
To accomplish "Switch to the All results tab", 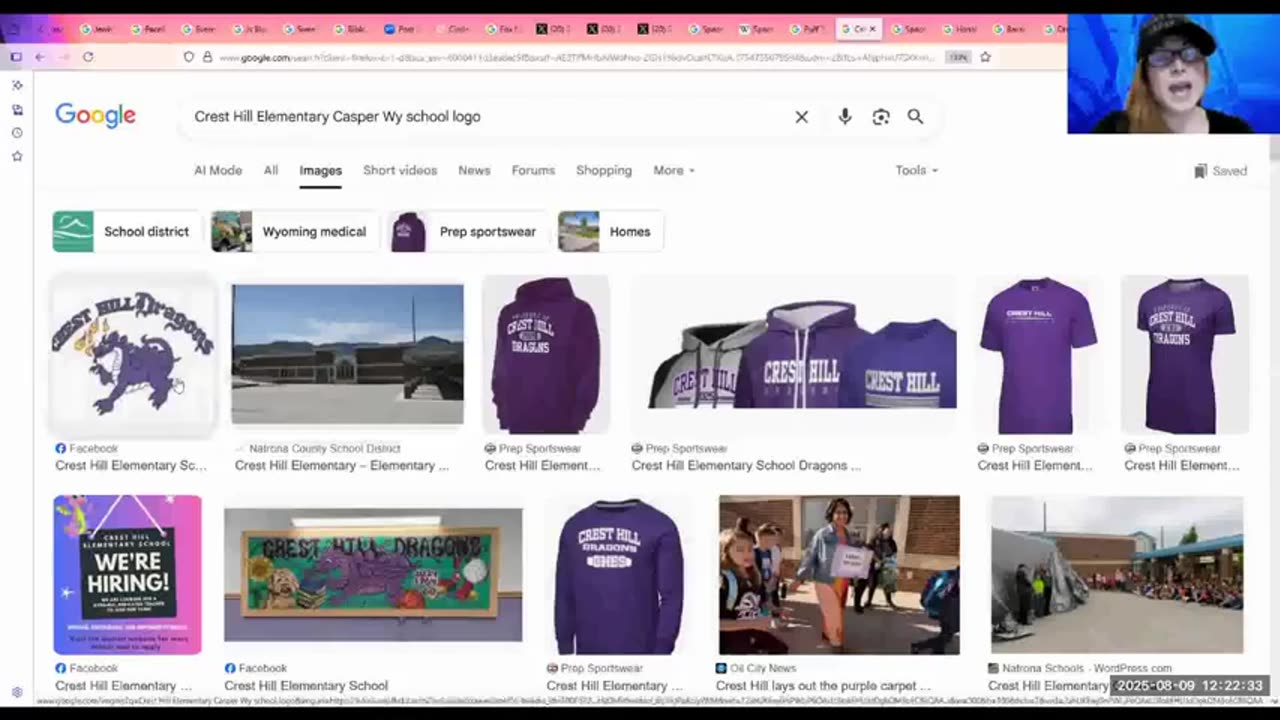I will pyautogui.click(x=271, y=170).
